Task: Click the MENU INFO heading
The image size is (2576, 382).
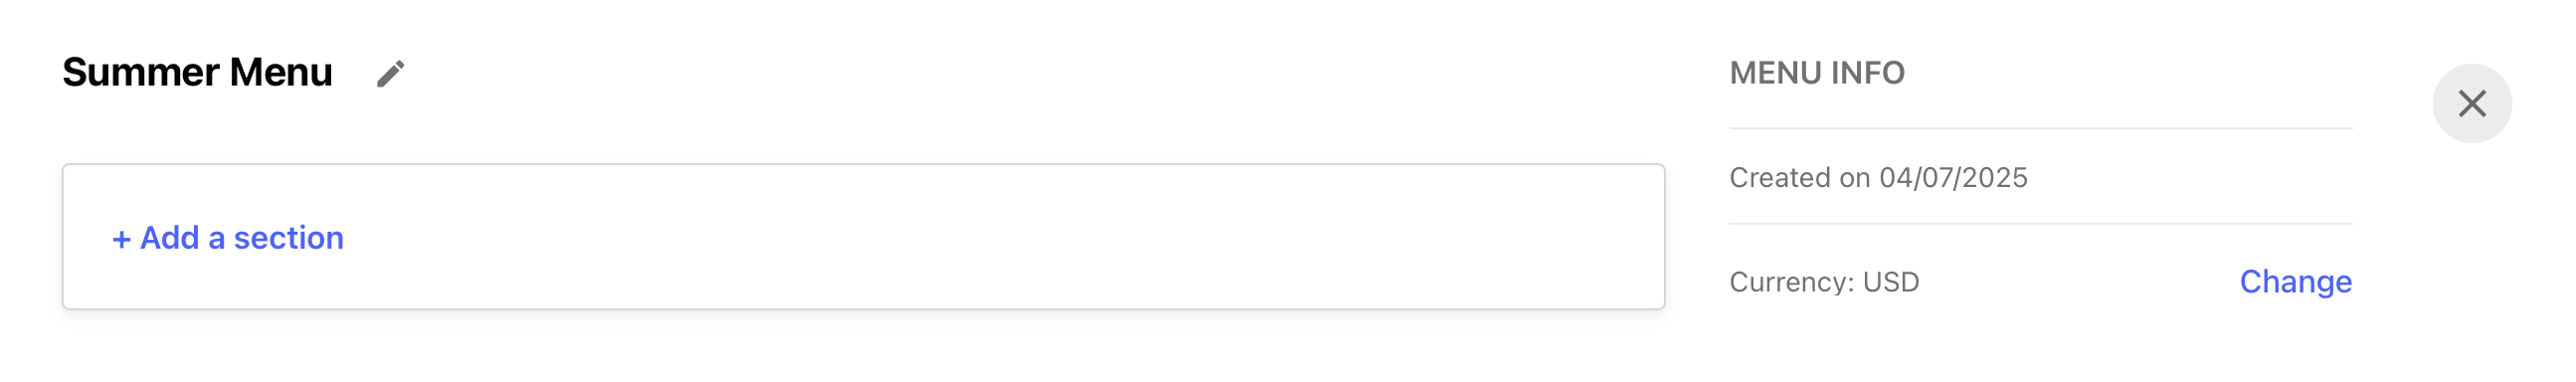Action: [1817, 73]
